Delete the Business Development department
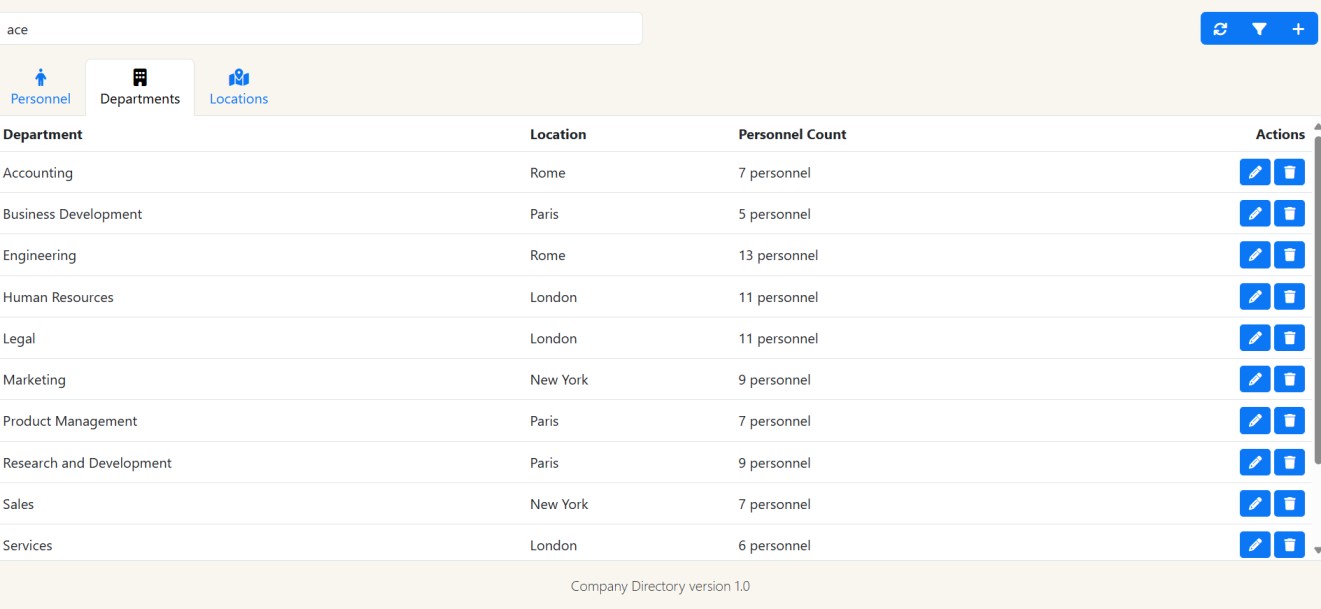 coord(1289,212)
